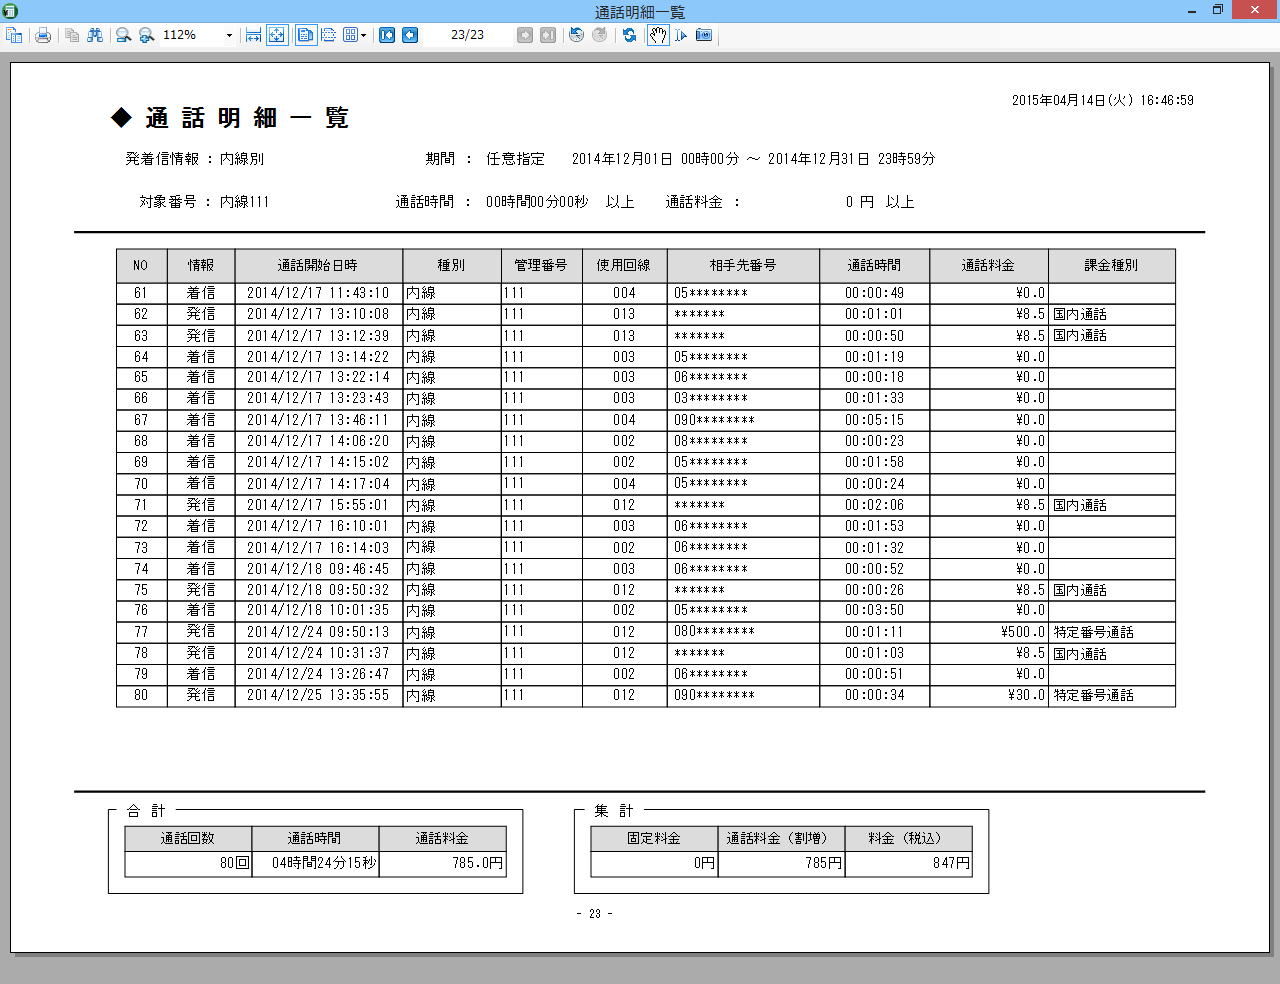Click the Refresh report icon
This screenshot has width=1280, height=984.
(x=629, y=35)
